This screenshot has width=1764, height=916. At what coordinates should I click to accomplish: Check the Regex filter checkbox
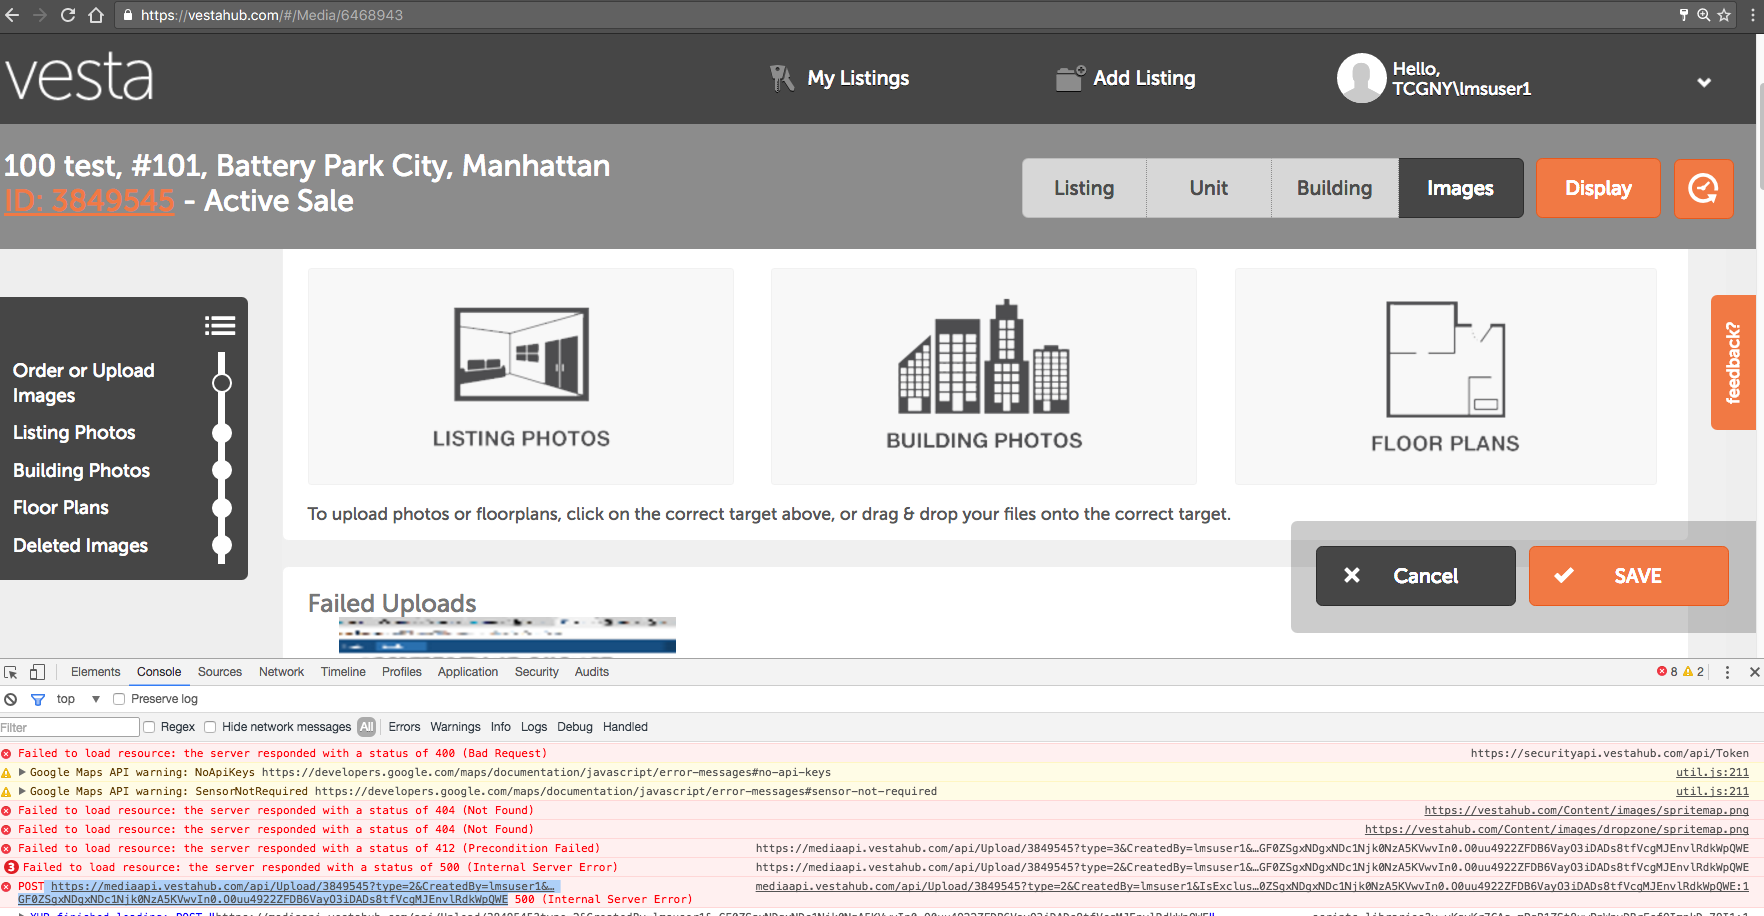149,727
